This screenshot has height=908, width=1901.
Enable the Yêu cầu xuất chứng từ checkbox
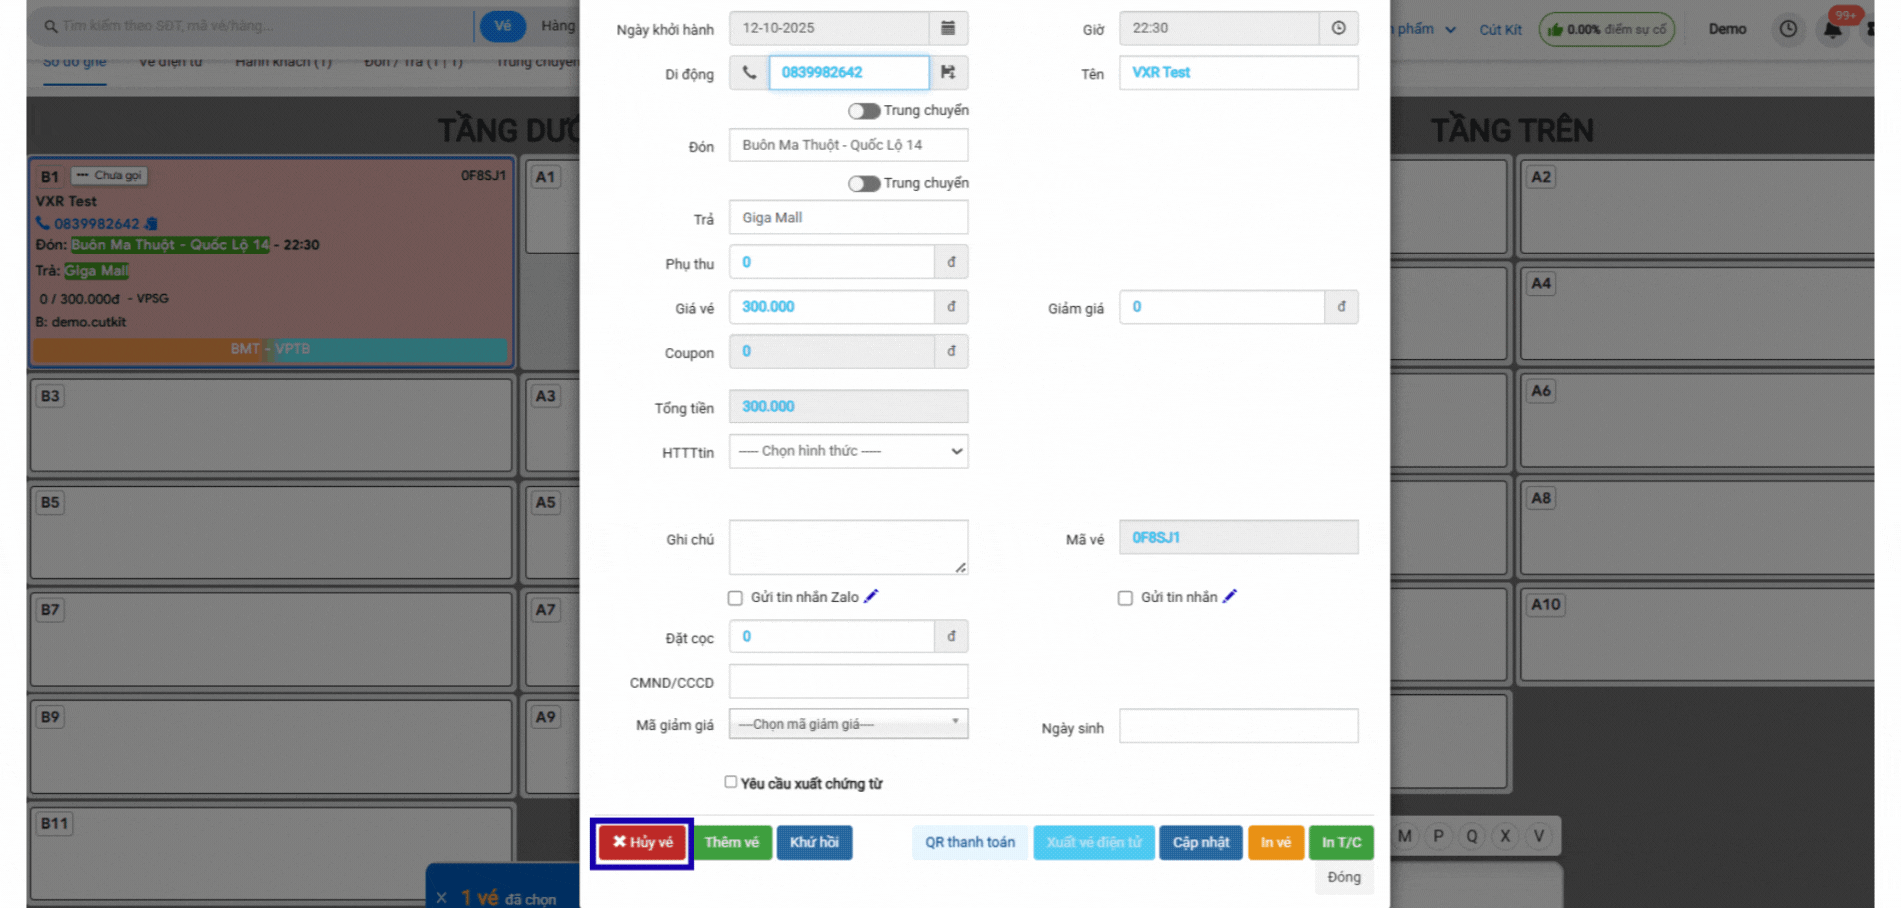731,782
